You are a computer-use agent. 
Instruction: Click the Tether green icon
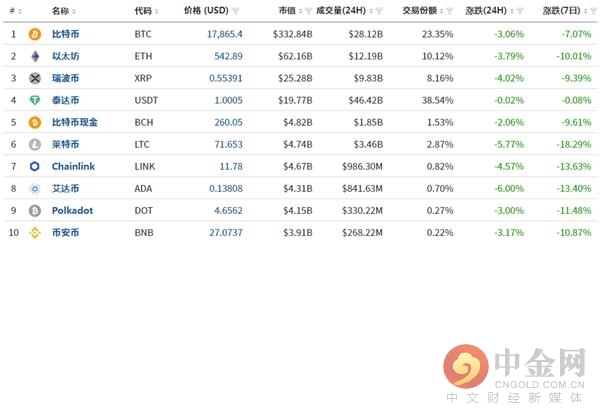click(35, 100)
